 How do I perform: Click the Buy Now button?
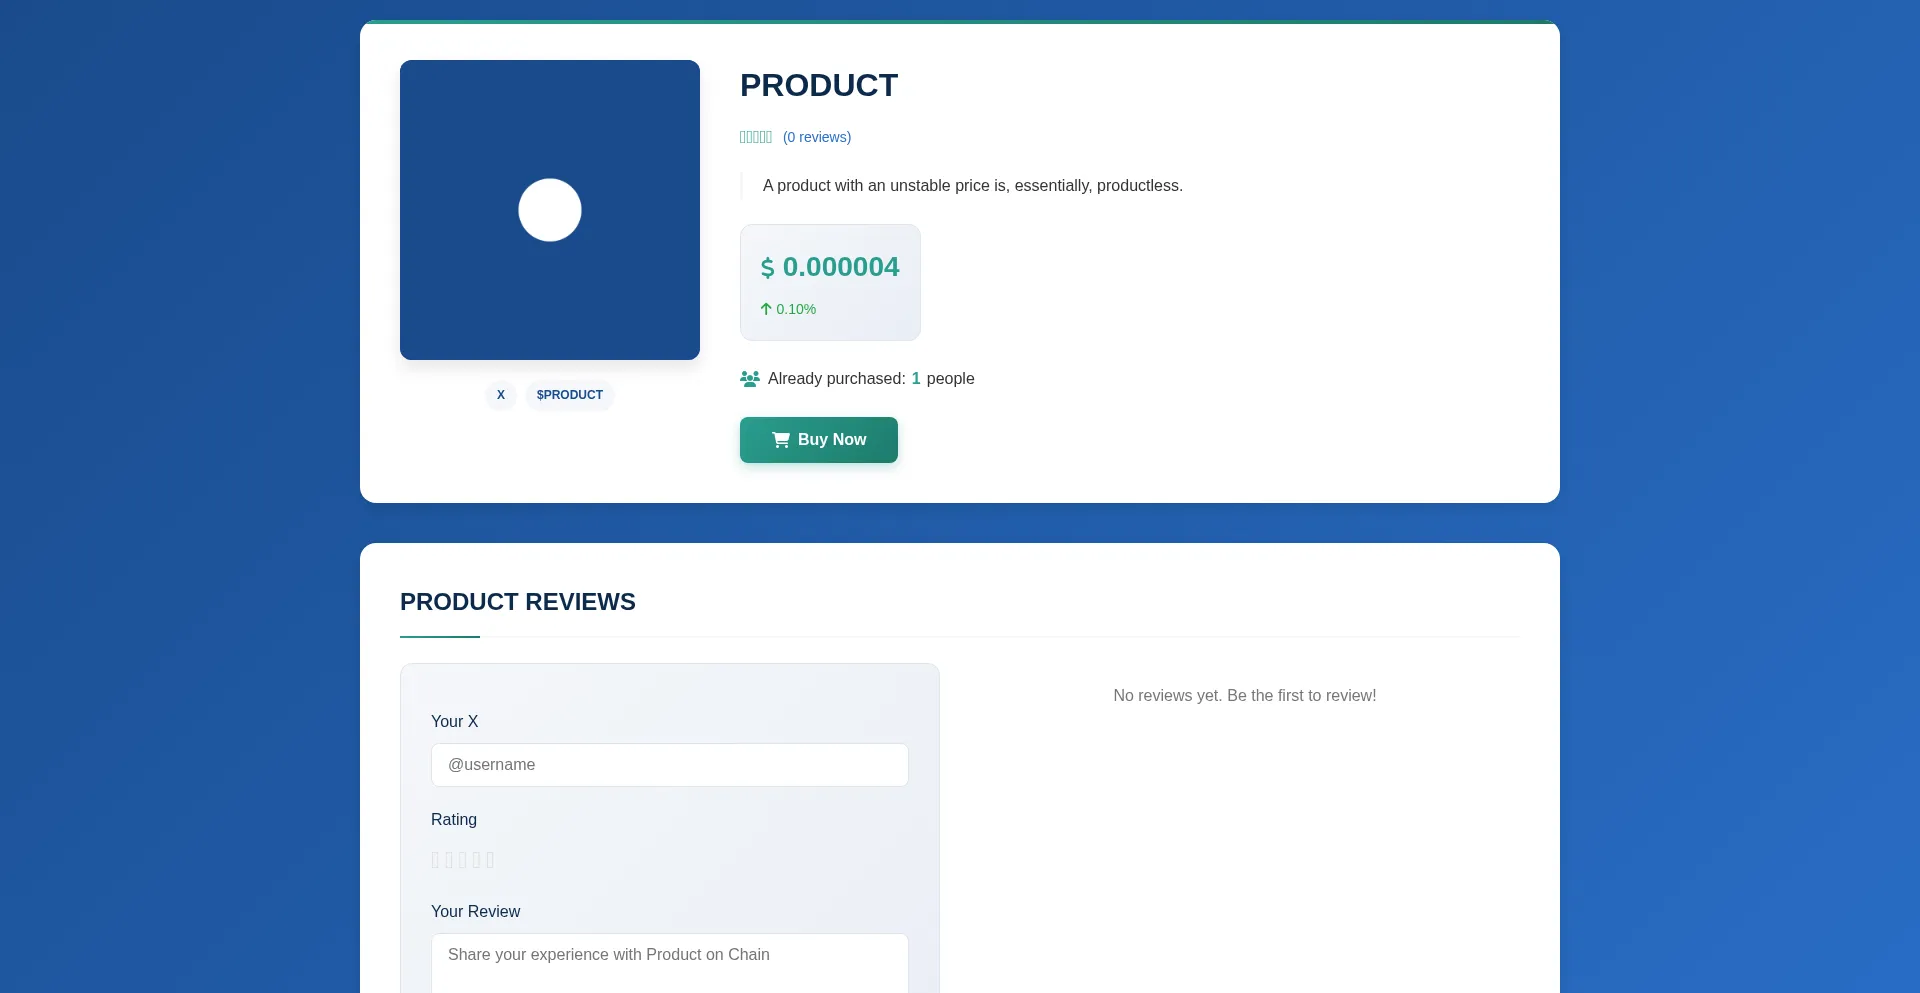coord(818,440)
